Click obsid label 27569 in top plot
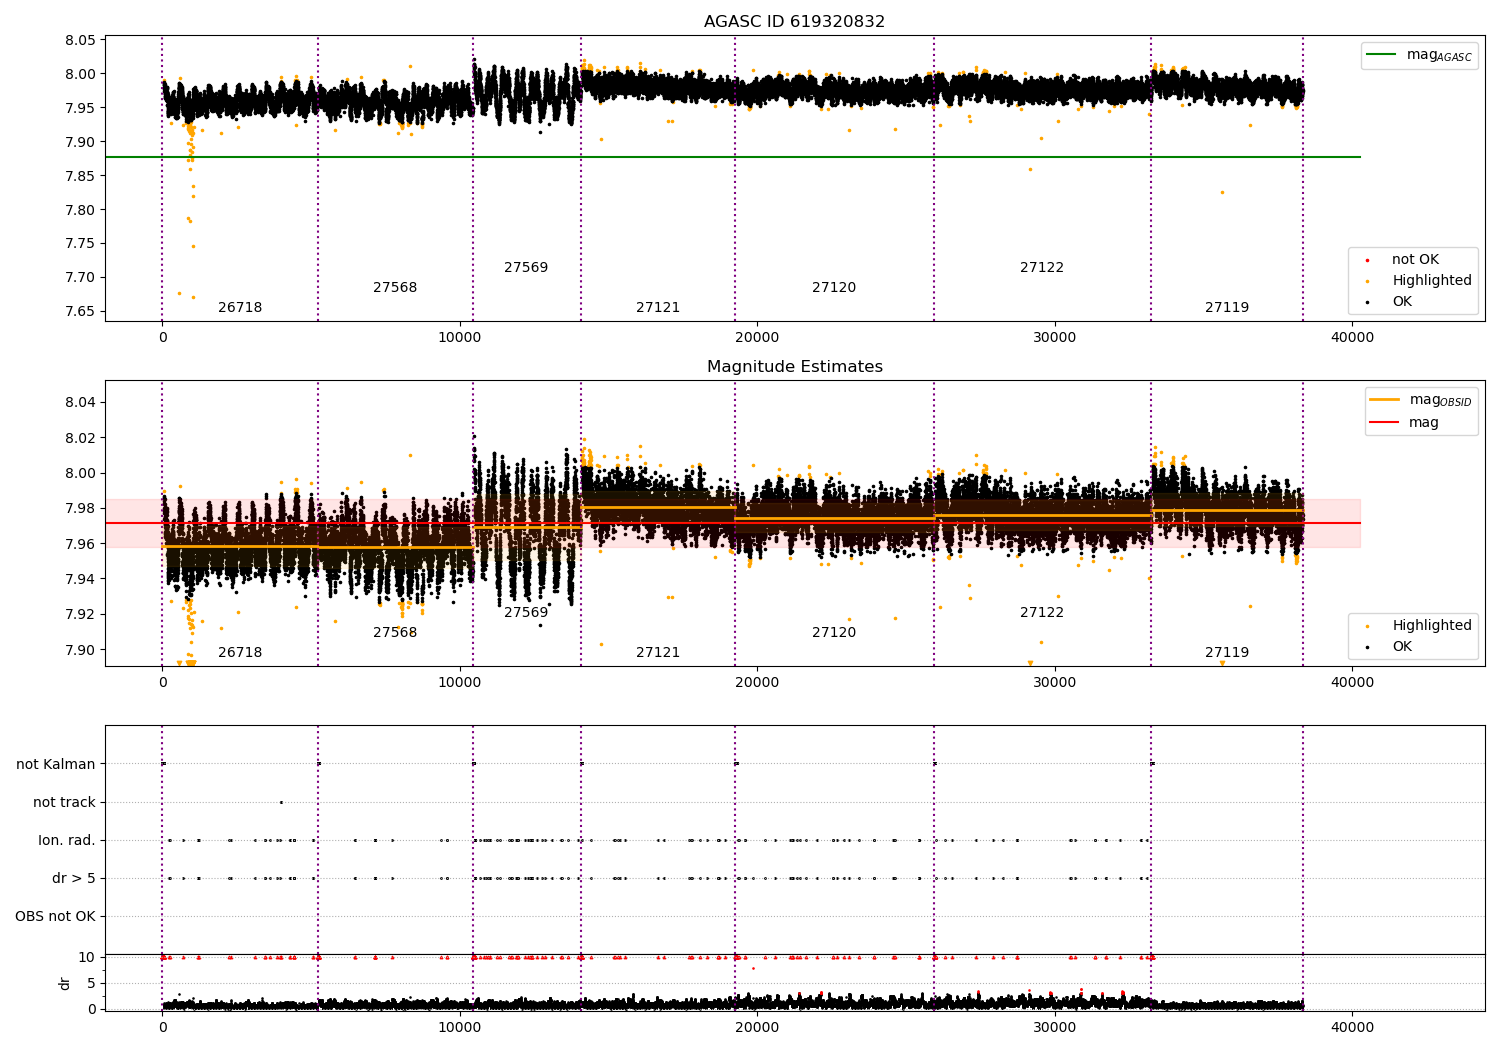This screenshot has height=1050, width=1500. [x=526, y=268]
